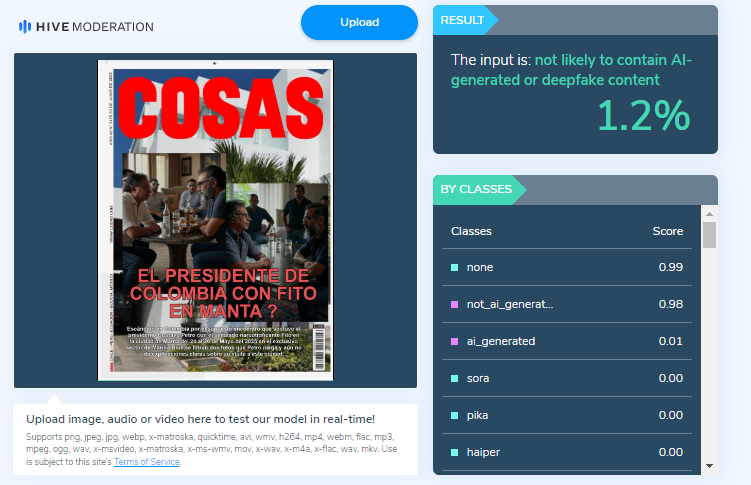This screenshot has width=751, height=485.
Task: Click the 'Score' column header
Action: (x=668, y=231)
